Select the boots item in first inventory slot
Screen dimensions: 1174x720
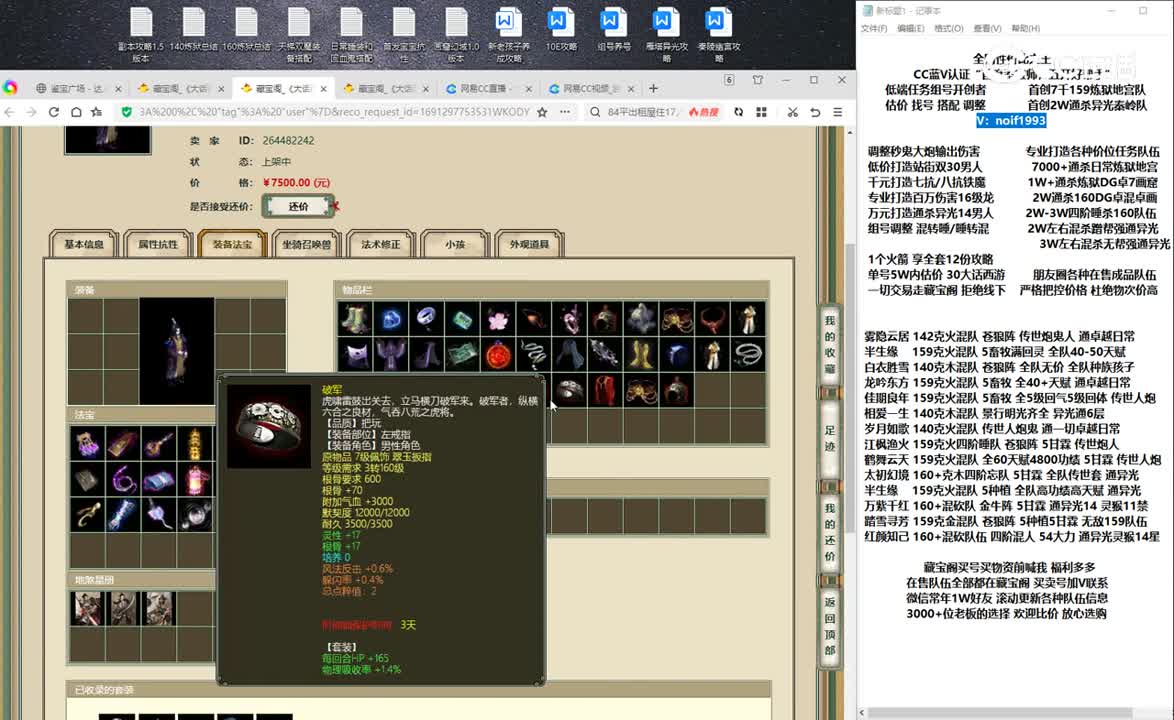(355, 320)
